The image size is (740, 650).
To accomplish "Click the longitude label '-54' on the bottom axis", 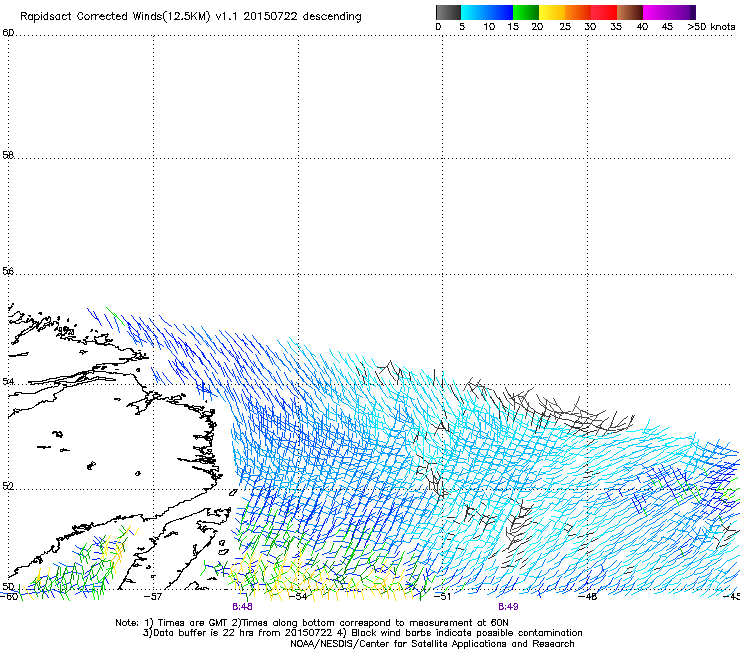I will 298,597.
